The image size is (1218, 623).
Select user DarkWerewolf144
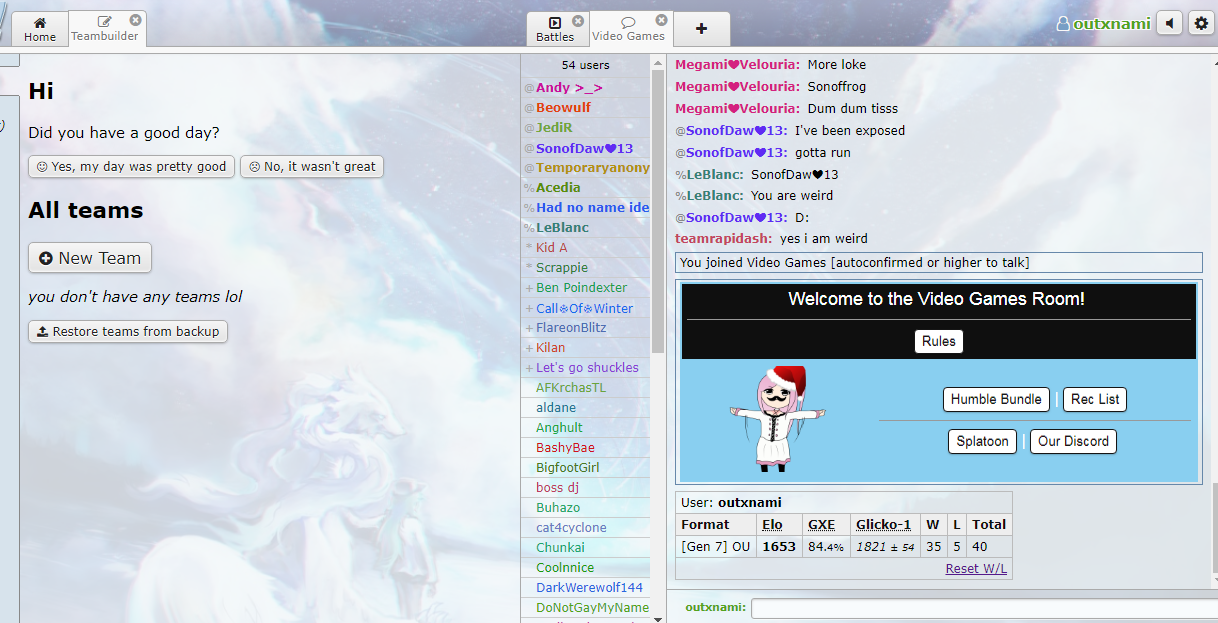586,588
